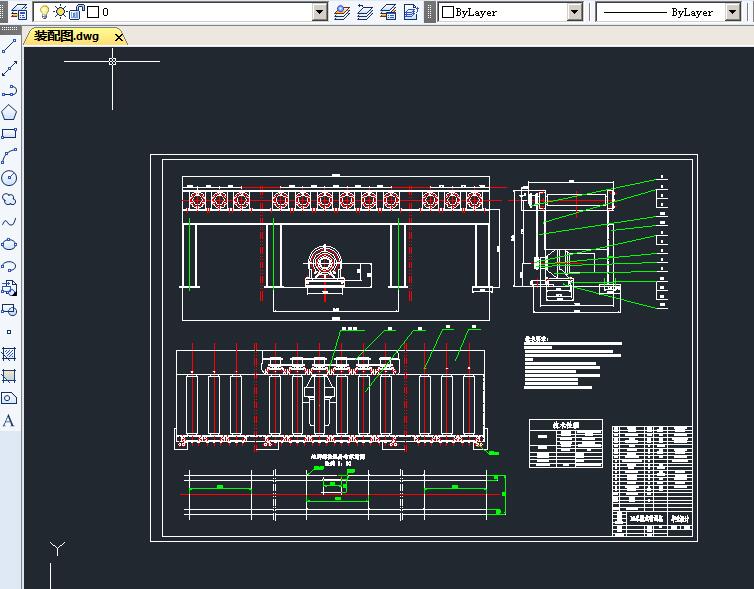
Task: Click the layer name field showing 0
Action: (105, 12)
